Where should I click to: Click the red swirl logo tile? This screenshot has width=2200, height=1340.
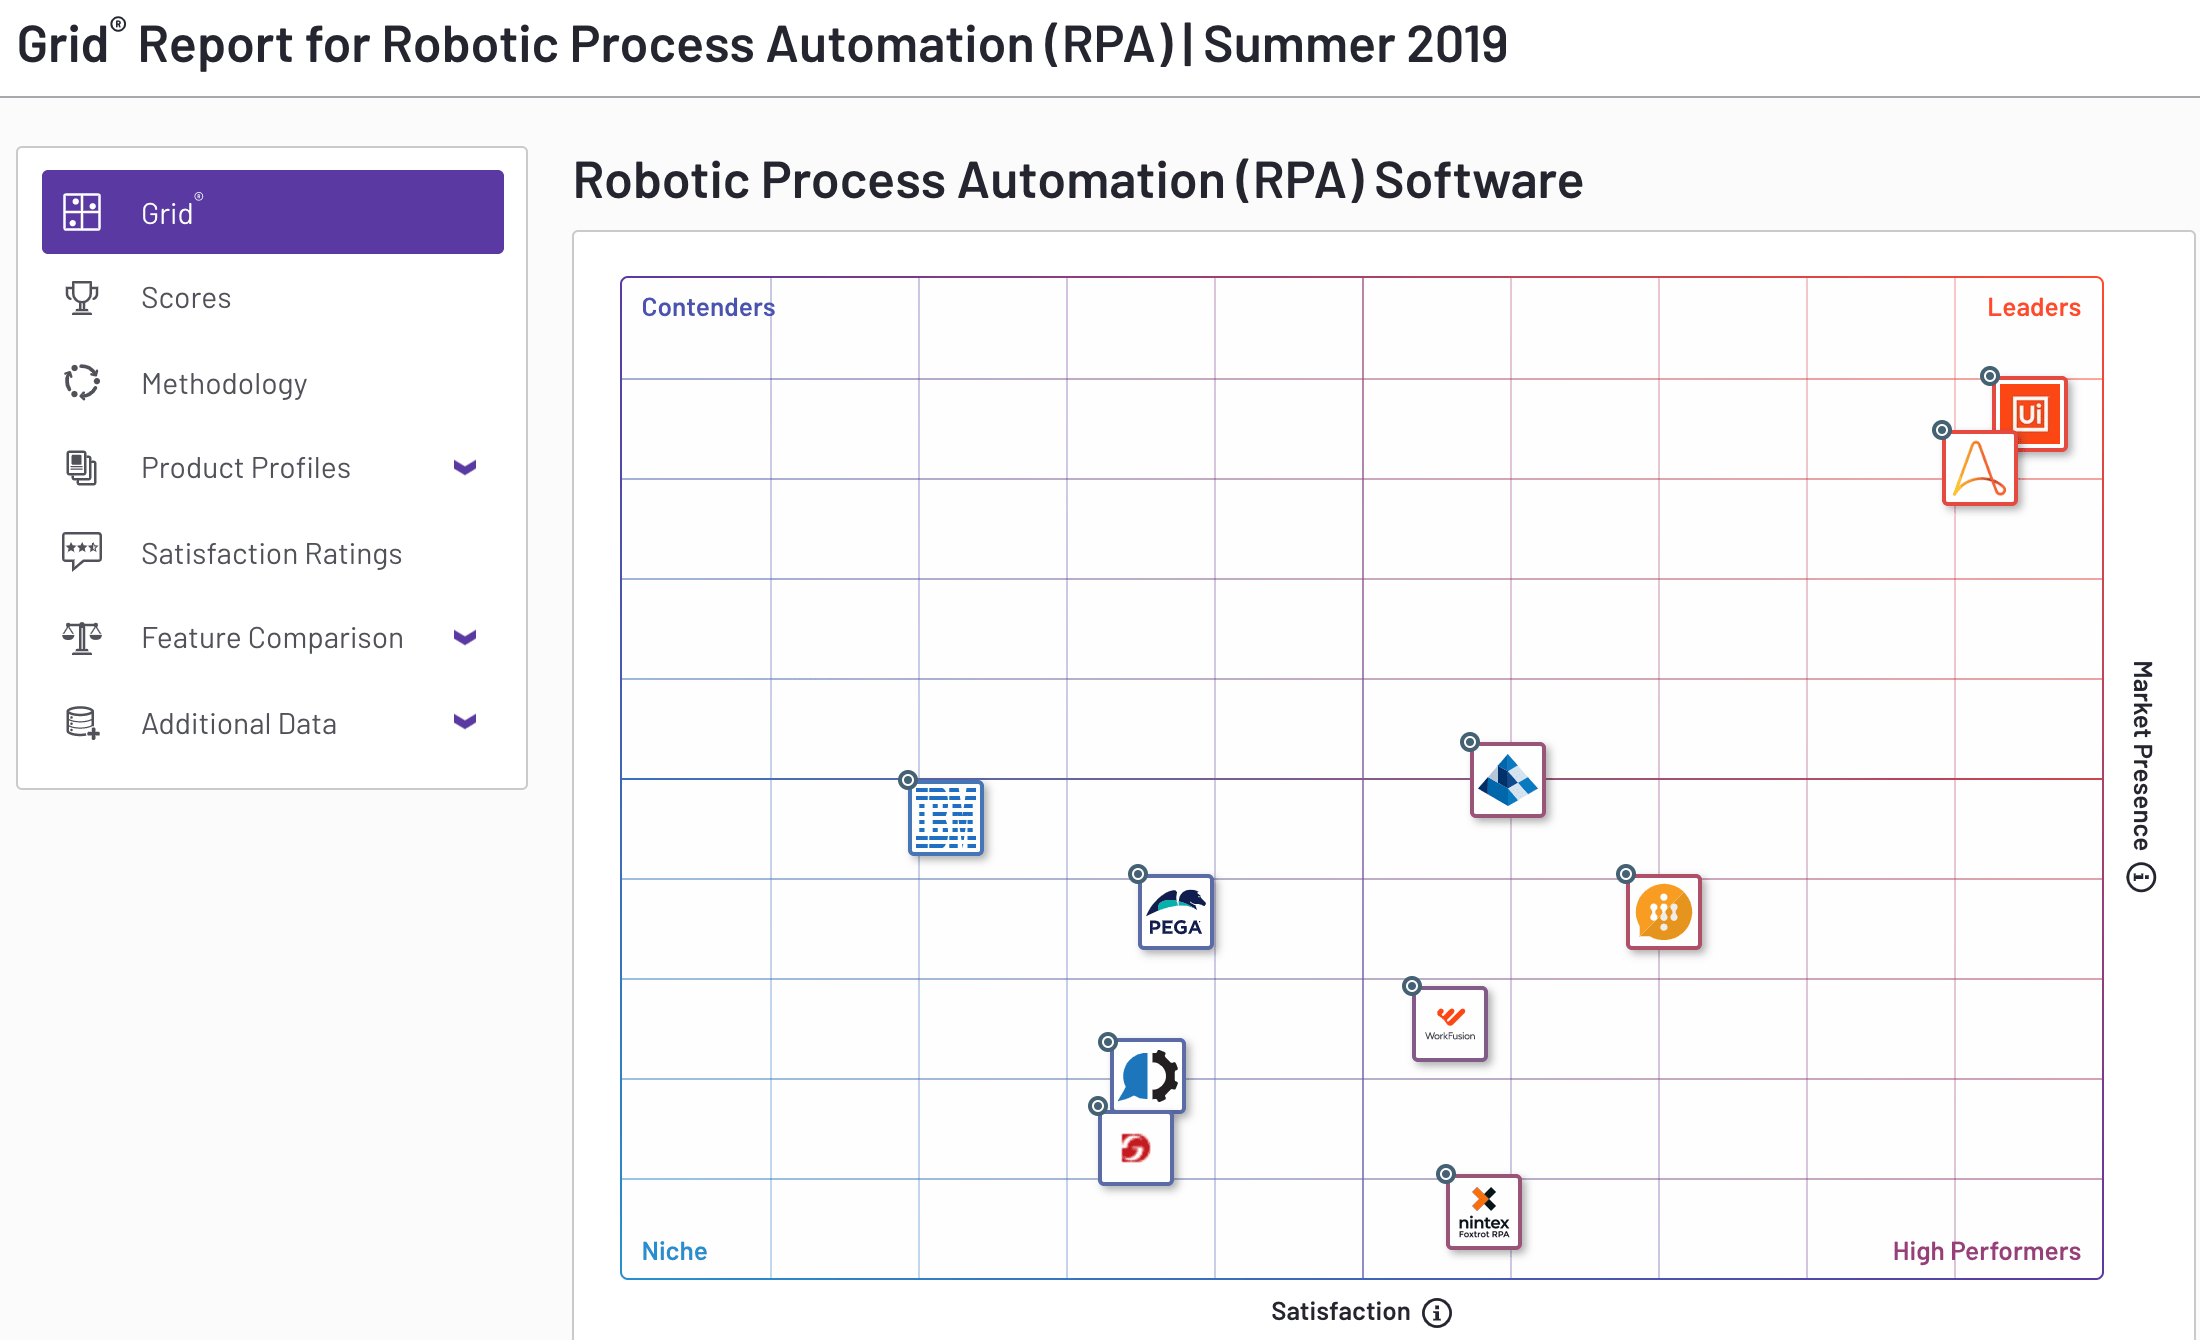click(1135, 1148)
